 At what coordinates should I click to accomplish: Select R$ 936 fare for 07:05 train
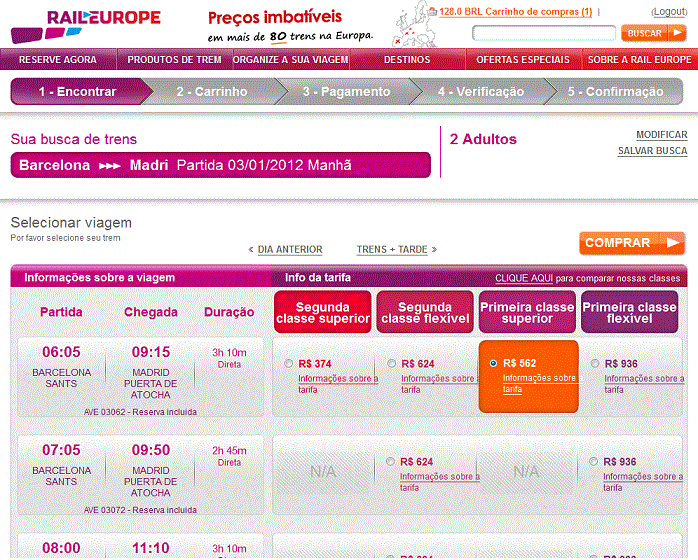click(593, 462)
